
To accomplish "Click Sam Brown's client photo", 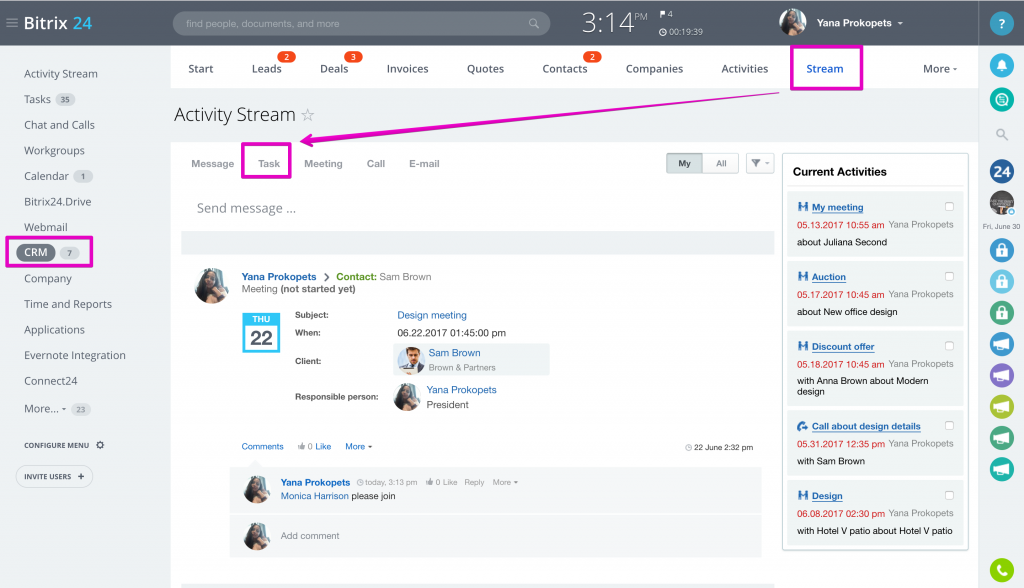I will point(411,359).
